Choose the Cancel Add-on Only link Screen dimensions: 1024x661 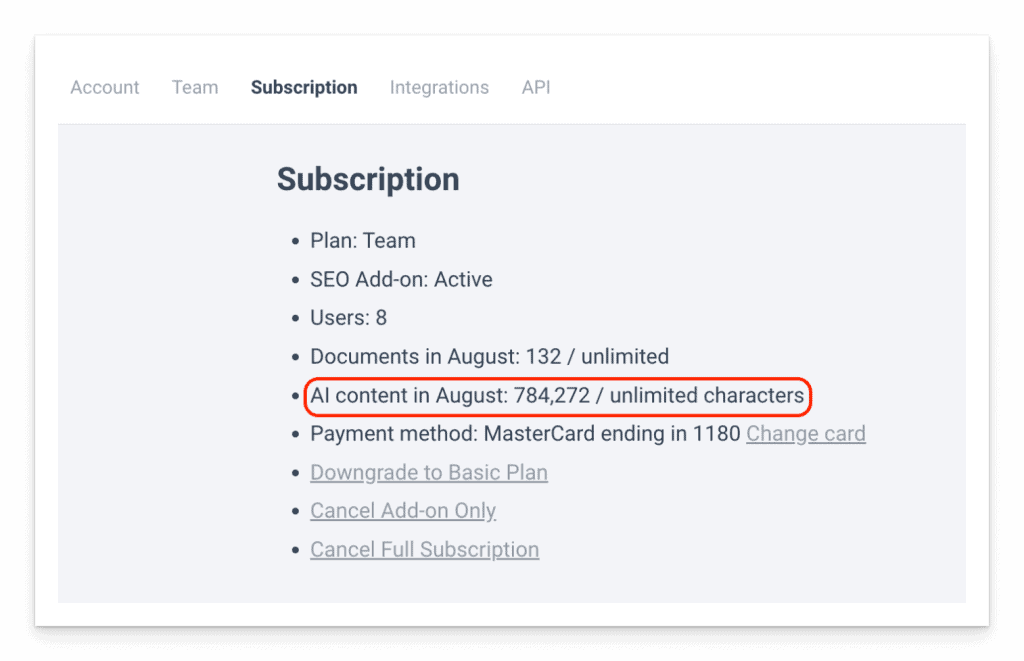[403, 511]
